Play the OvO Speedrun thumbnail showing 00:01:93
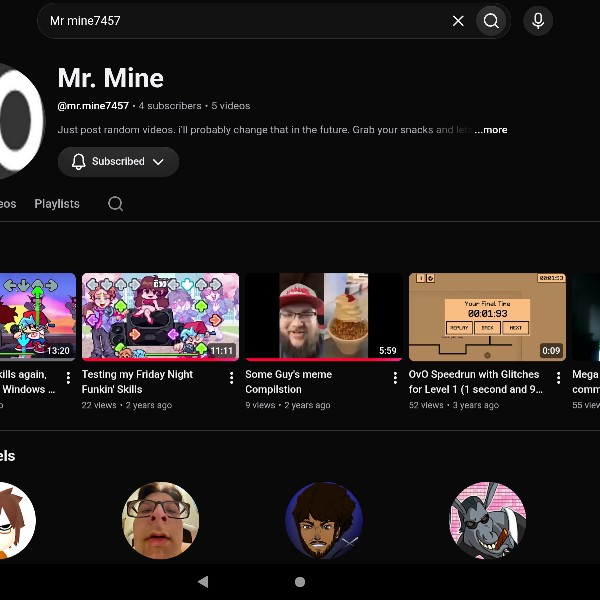600x600 pixels. point(487,317)
